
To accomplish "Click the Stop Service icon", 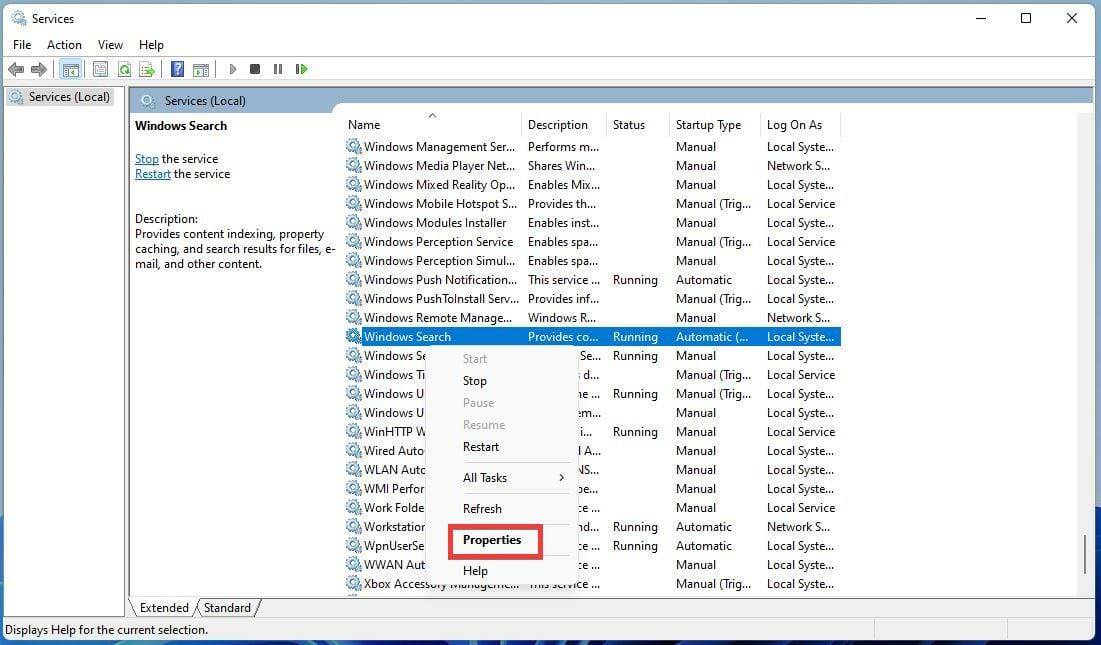I will click(x=254, y=69).
